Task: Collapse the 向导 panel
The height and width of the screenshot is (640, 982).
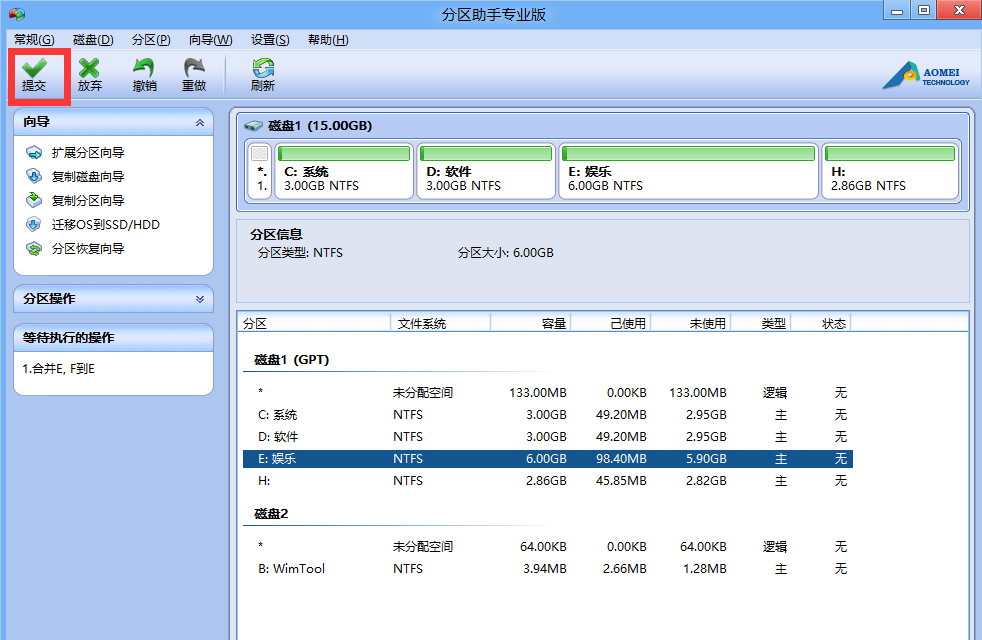Action: [200, 123]
